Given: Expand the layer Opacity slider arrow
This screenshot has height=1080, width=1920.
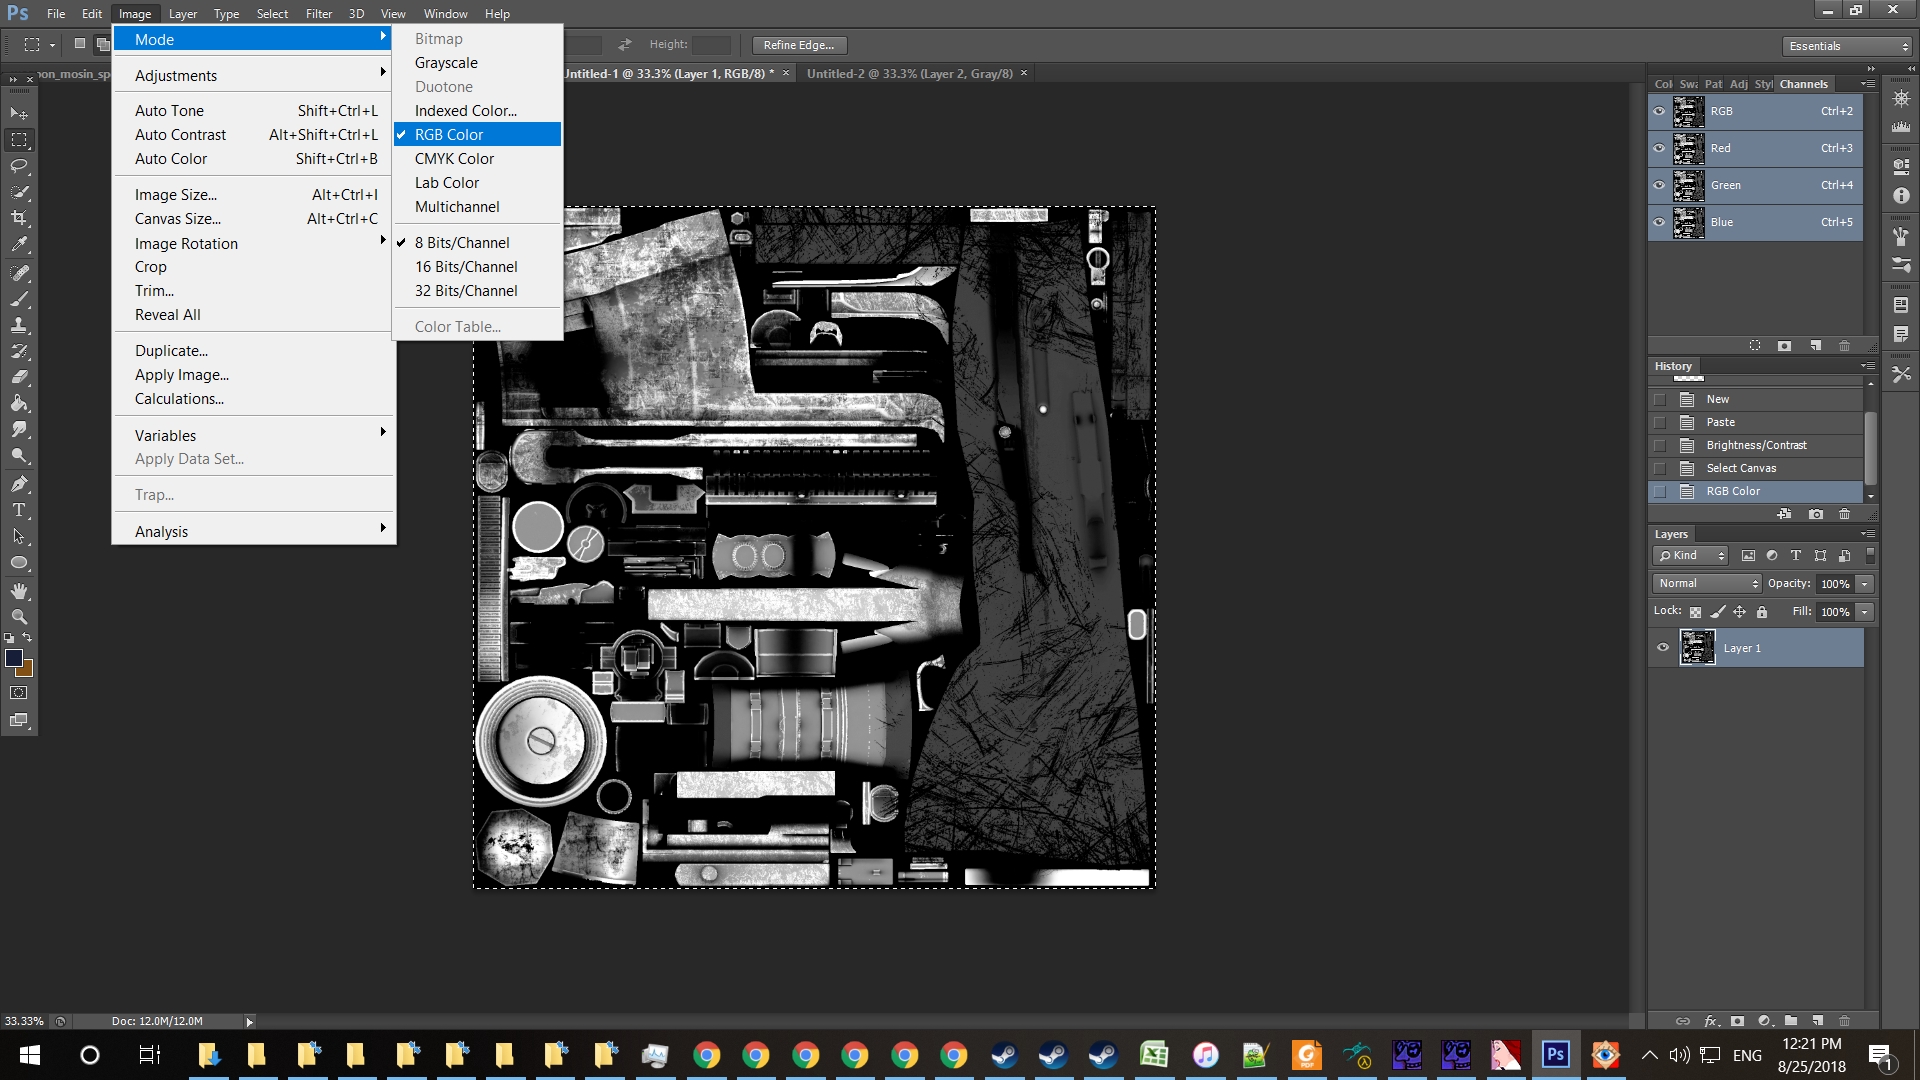Looking at the screenshot, I should coord(1865,584).
